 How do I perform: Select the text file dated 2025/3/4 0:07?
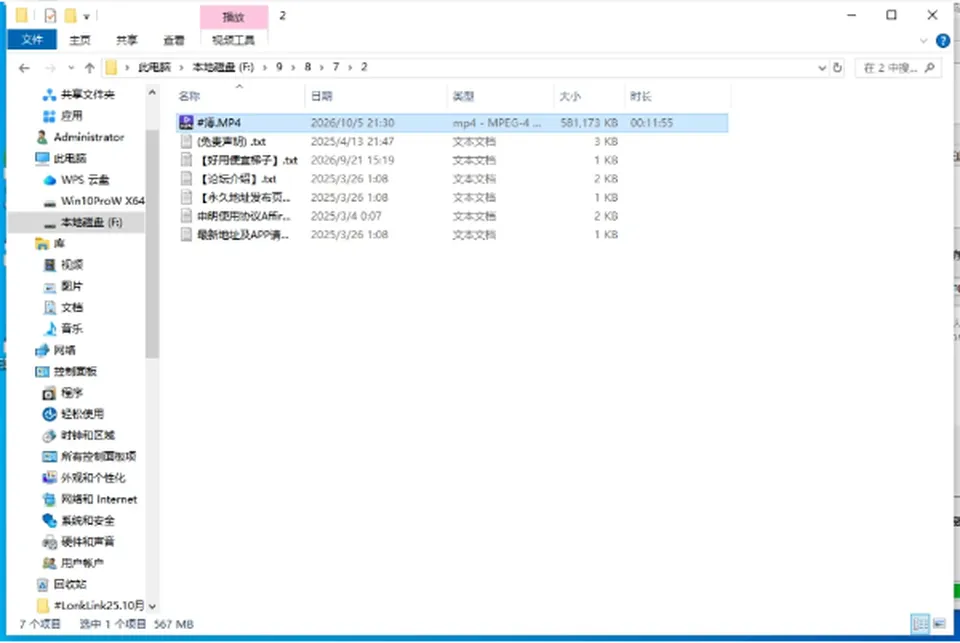(452, 216)
